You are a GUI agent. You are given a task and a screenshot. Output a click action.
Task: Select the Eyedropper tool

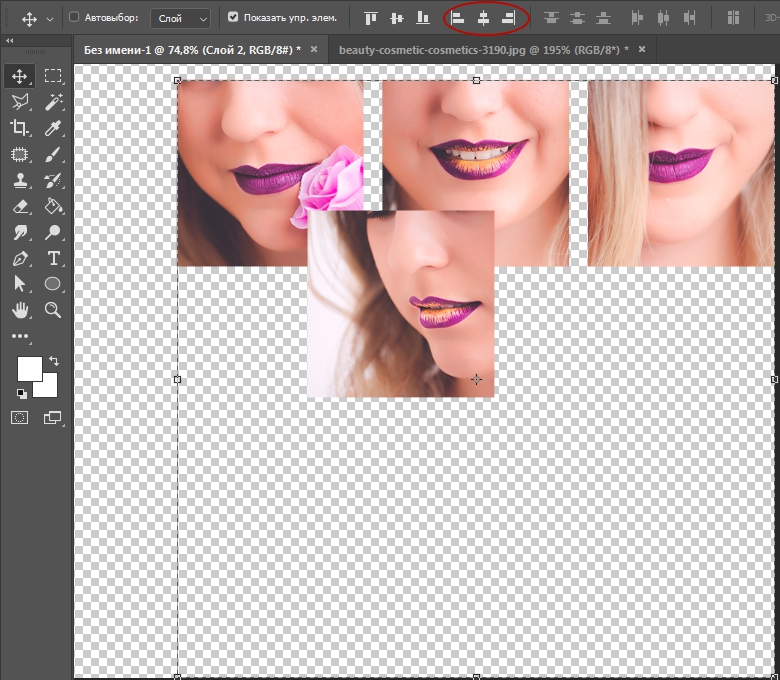53,128
